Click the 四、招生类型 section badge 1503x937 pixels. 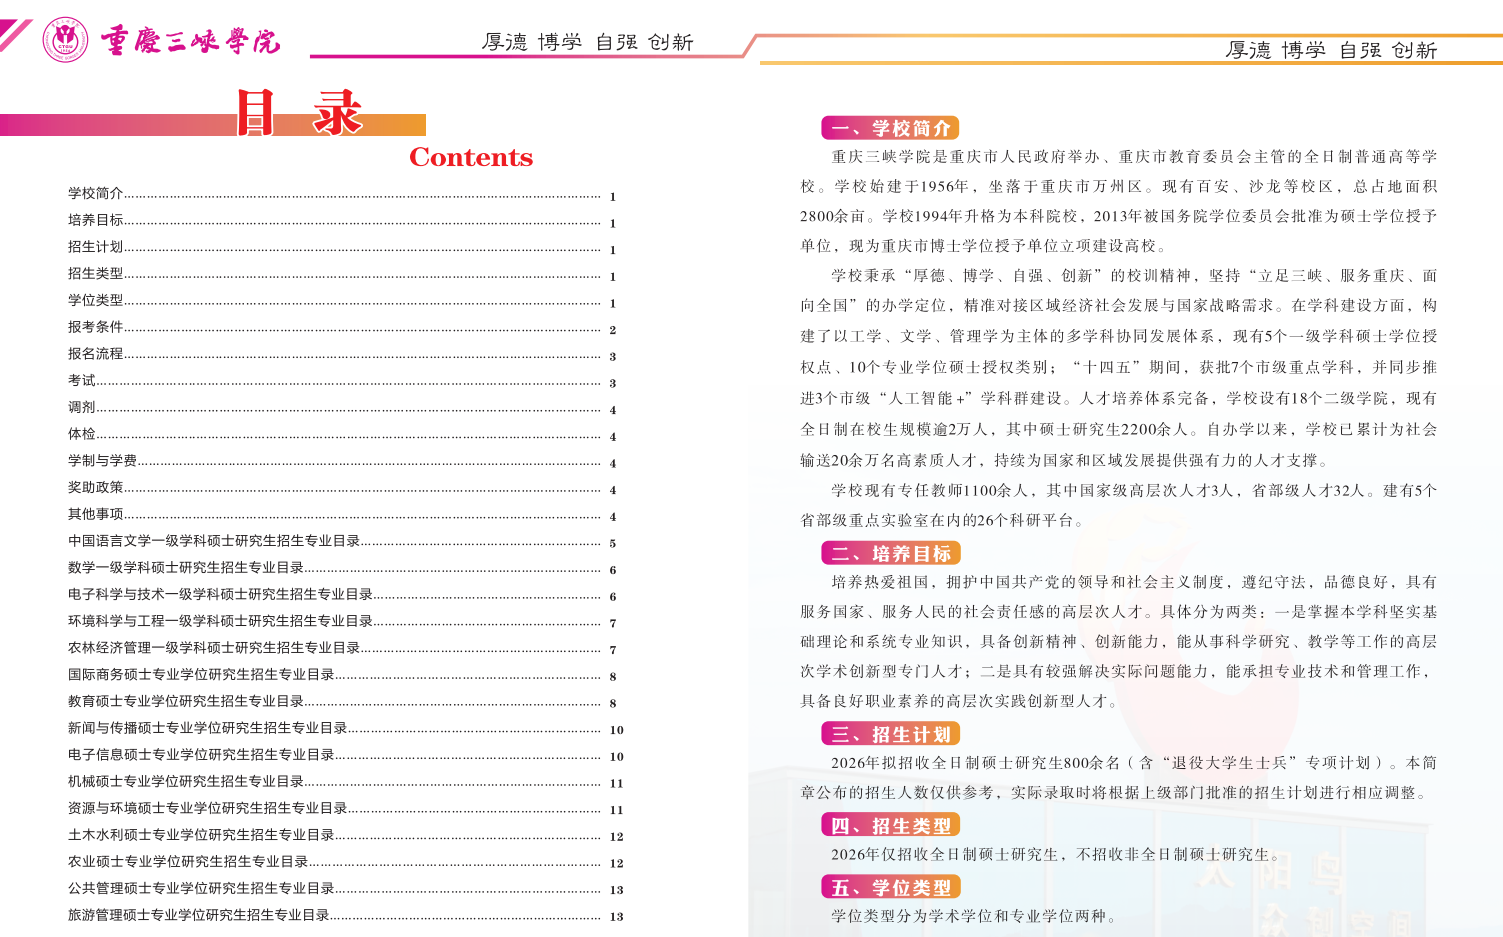pos(890,825)
